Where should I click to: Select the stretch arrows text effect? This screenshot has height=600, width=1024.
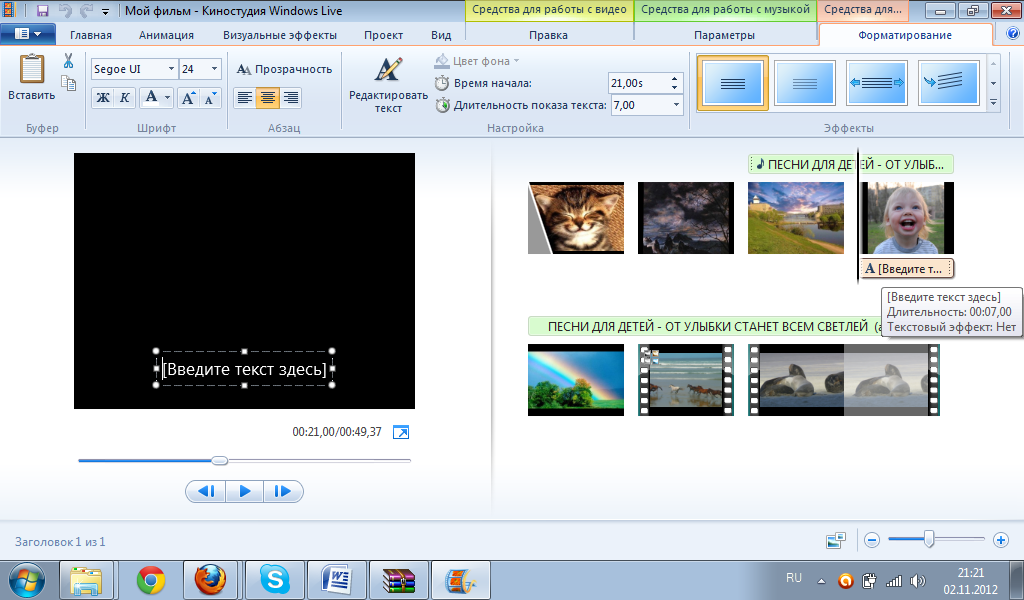coord(876,83)
